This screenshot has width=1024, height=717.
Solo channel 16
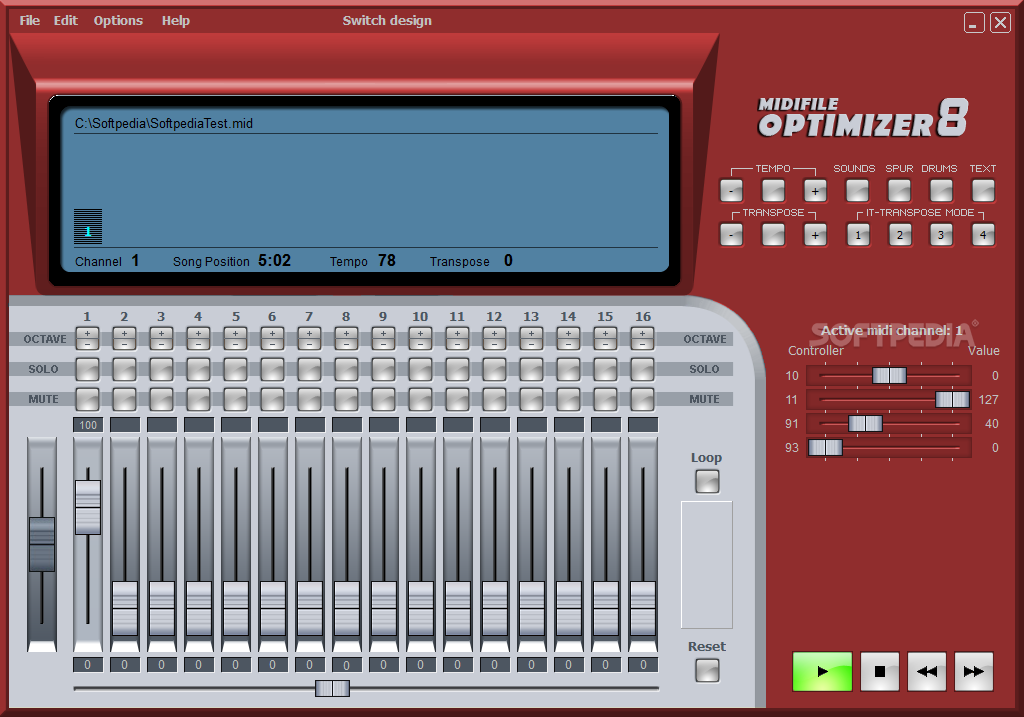pos(643,369)
